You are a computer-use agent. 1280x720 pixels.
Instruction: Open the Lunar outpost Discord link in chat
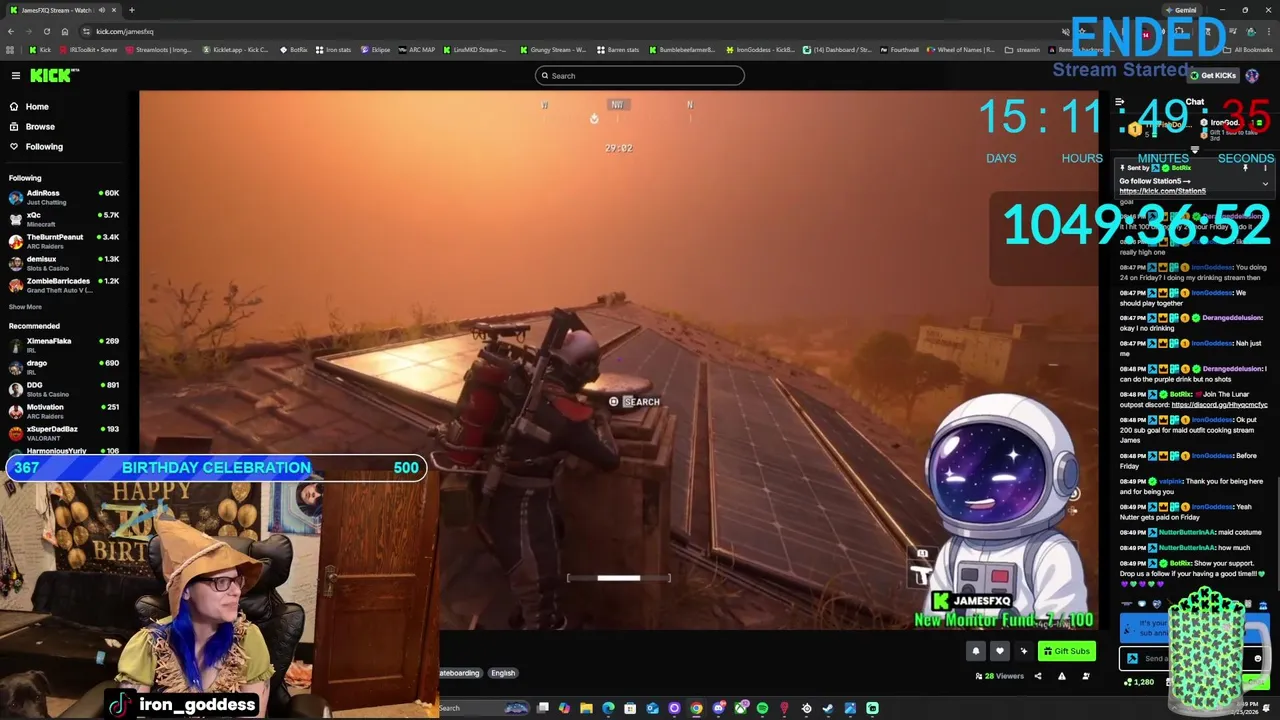click(1219, 405)
